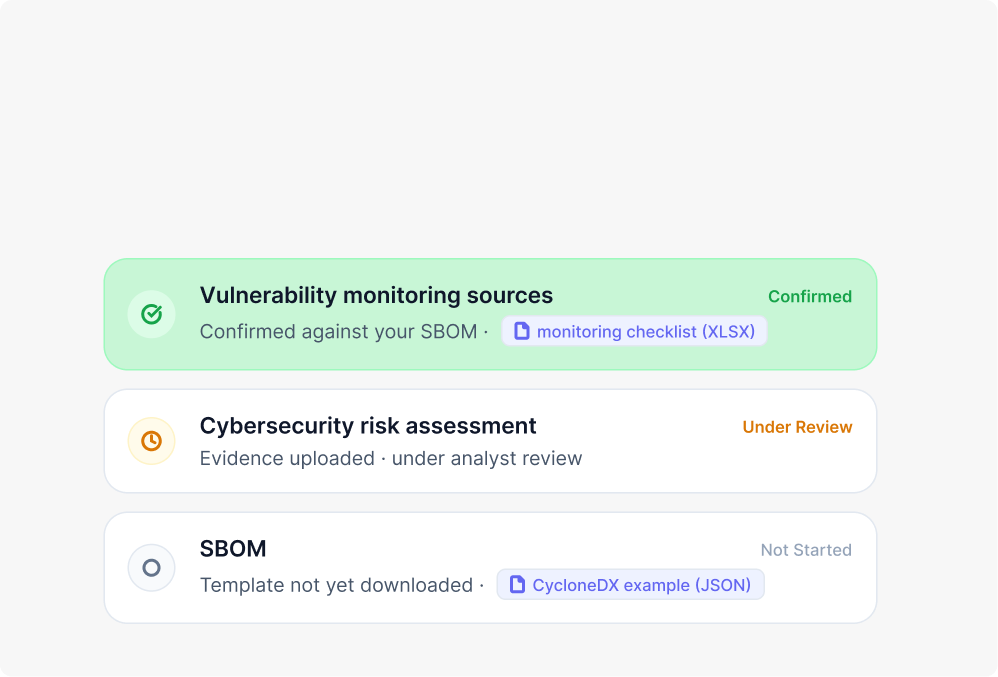The image size is (998, 677).
Task: Click 'Confirmed against your SBOM' text
Action: [x=339, y=332]
